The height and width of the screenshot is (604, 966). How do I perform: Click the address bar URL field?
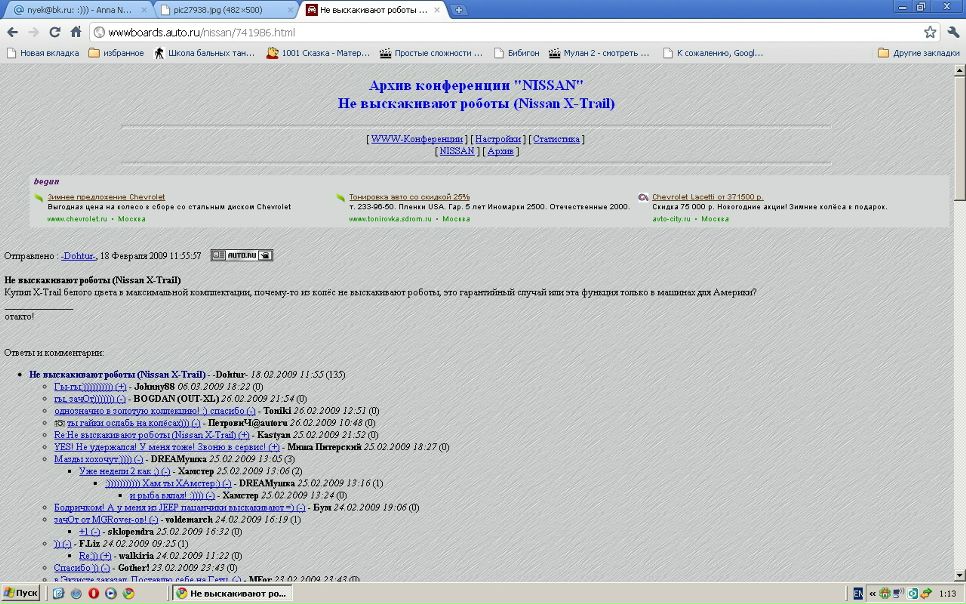tap(505, 32)
